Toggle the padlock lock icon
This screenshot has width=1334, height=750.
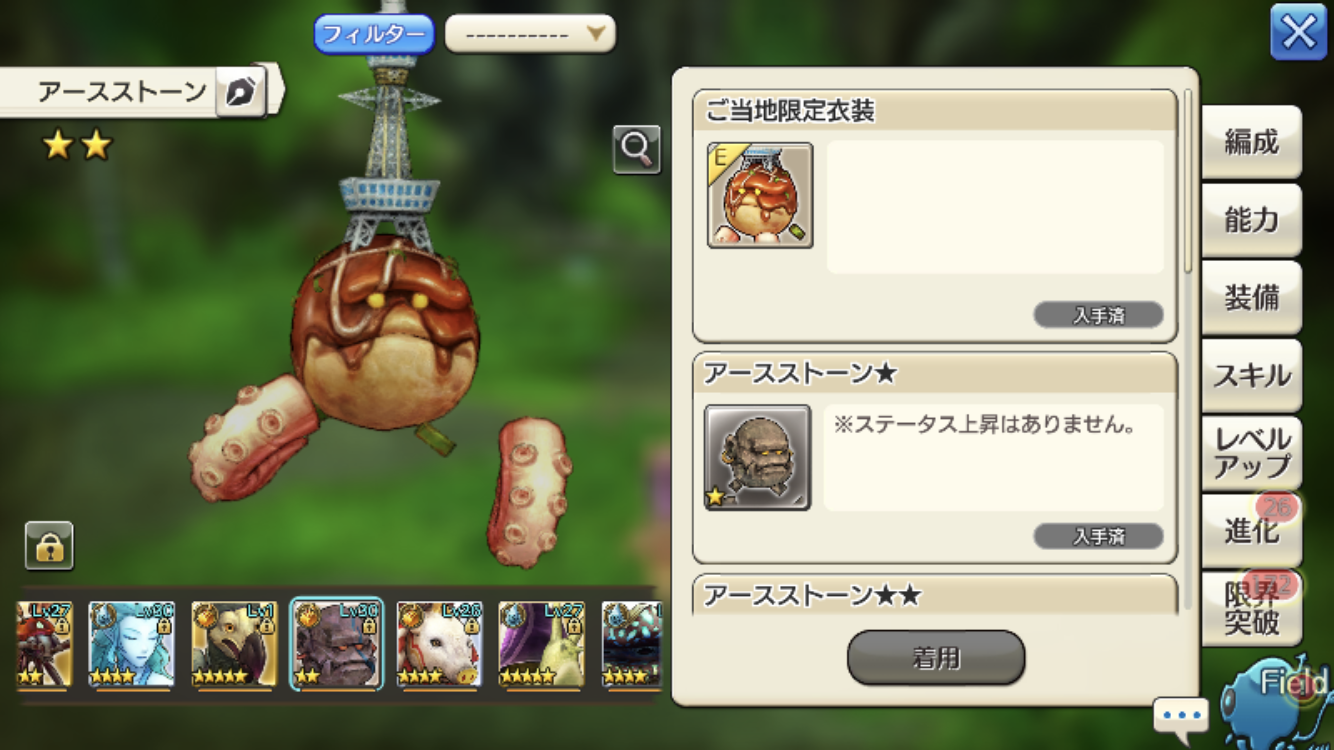coord(49,546)
